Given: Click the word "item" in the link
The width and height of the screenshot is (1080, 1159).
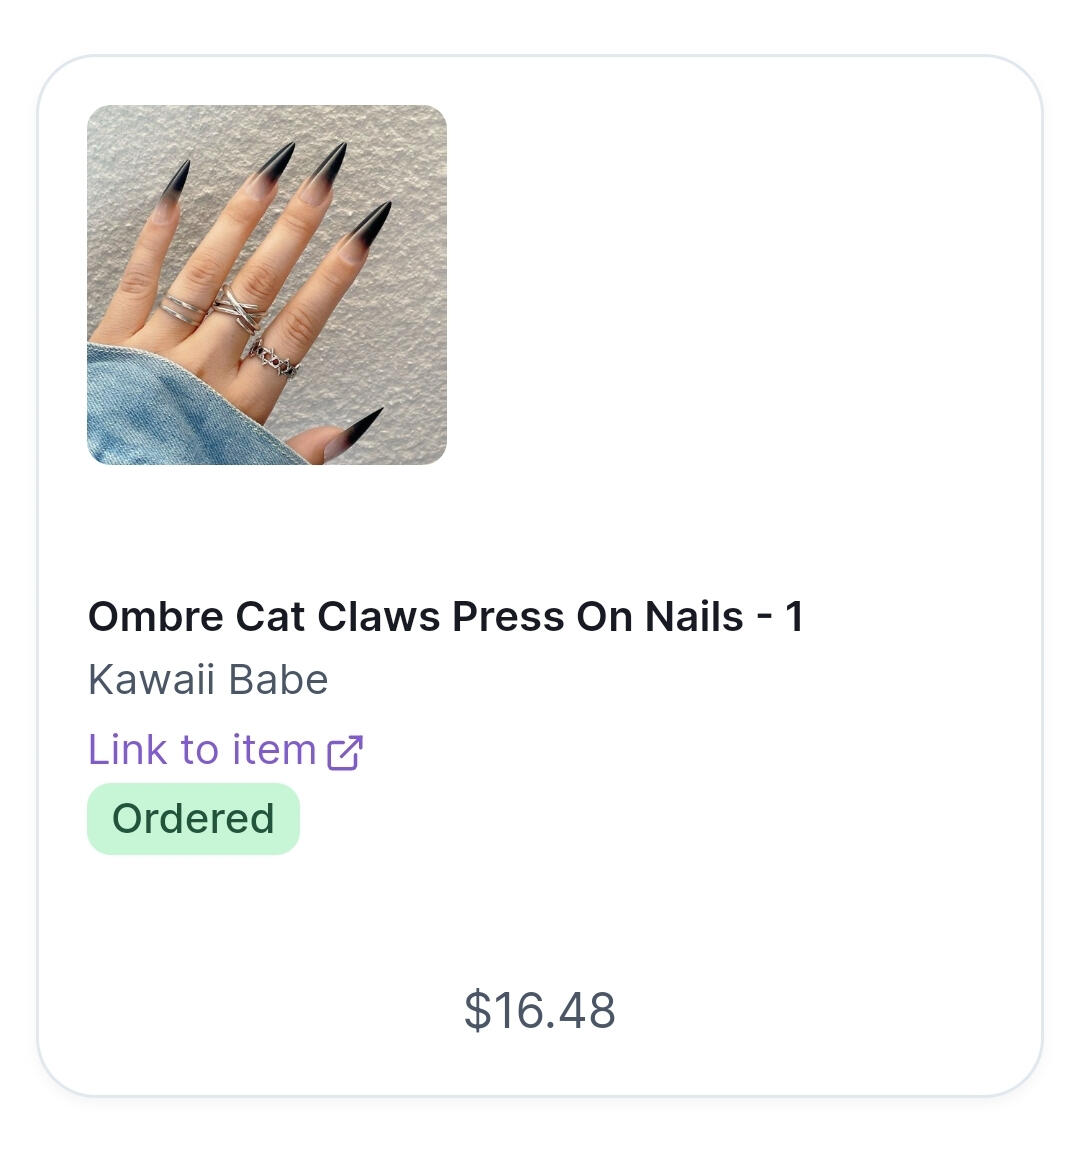Looking at the screenshot, I should click(x=274, y=750).
